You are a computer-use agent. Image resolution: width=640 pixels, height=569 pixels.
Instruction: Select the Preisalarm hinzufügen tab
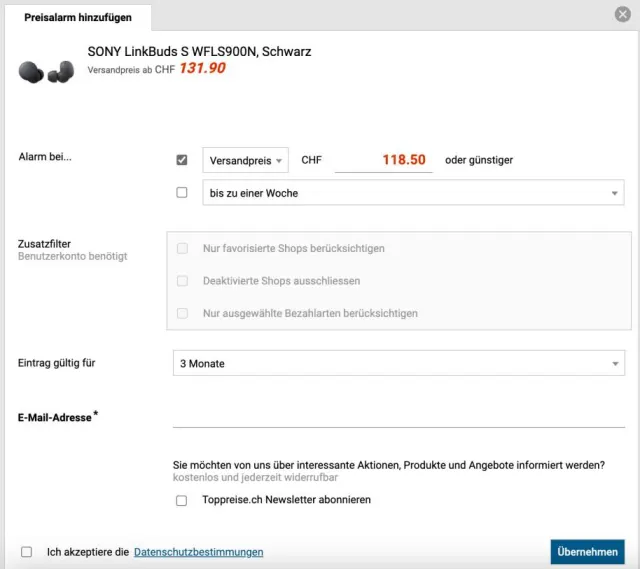[78, 17]
